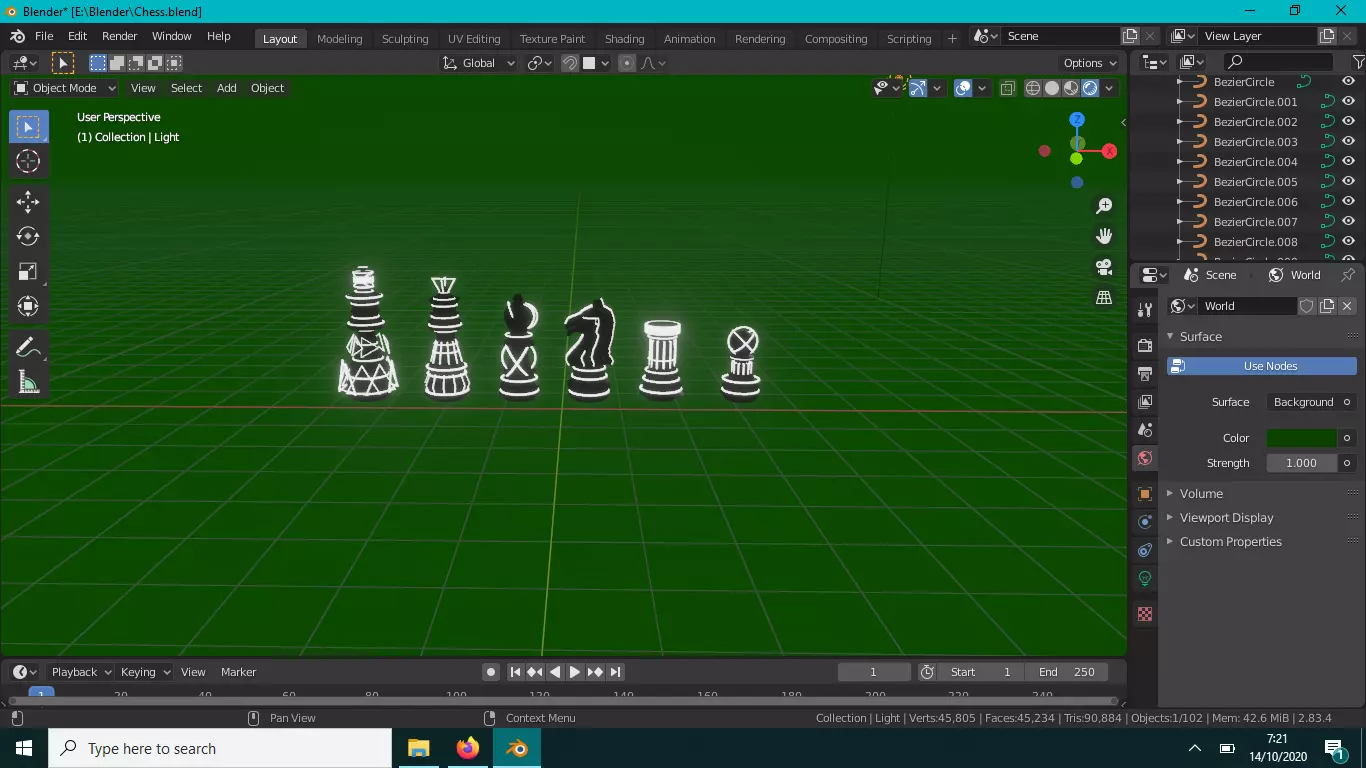1366x768 pixels.
Task: Click the new World duplicate button
Action: (1327, 306)
